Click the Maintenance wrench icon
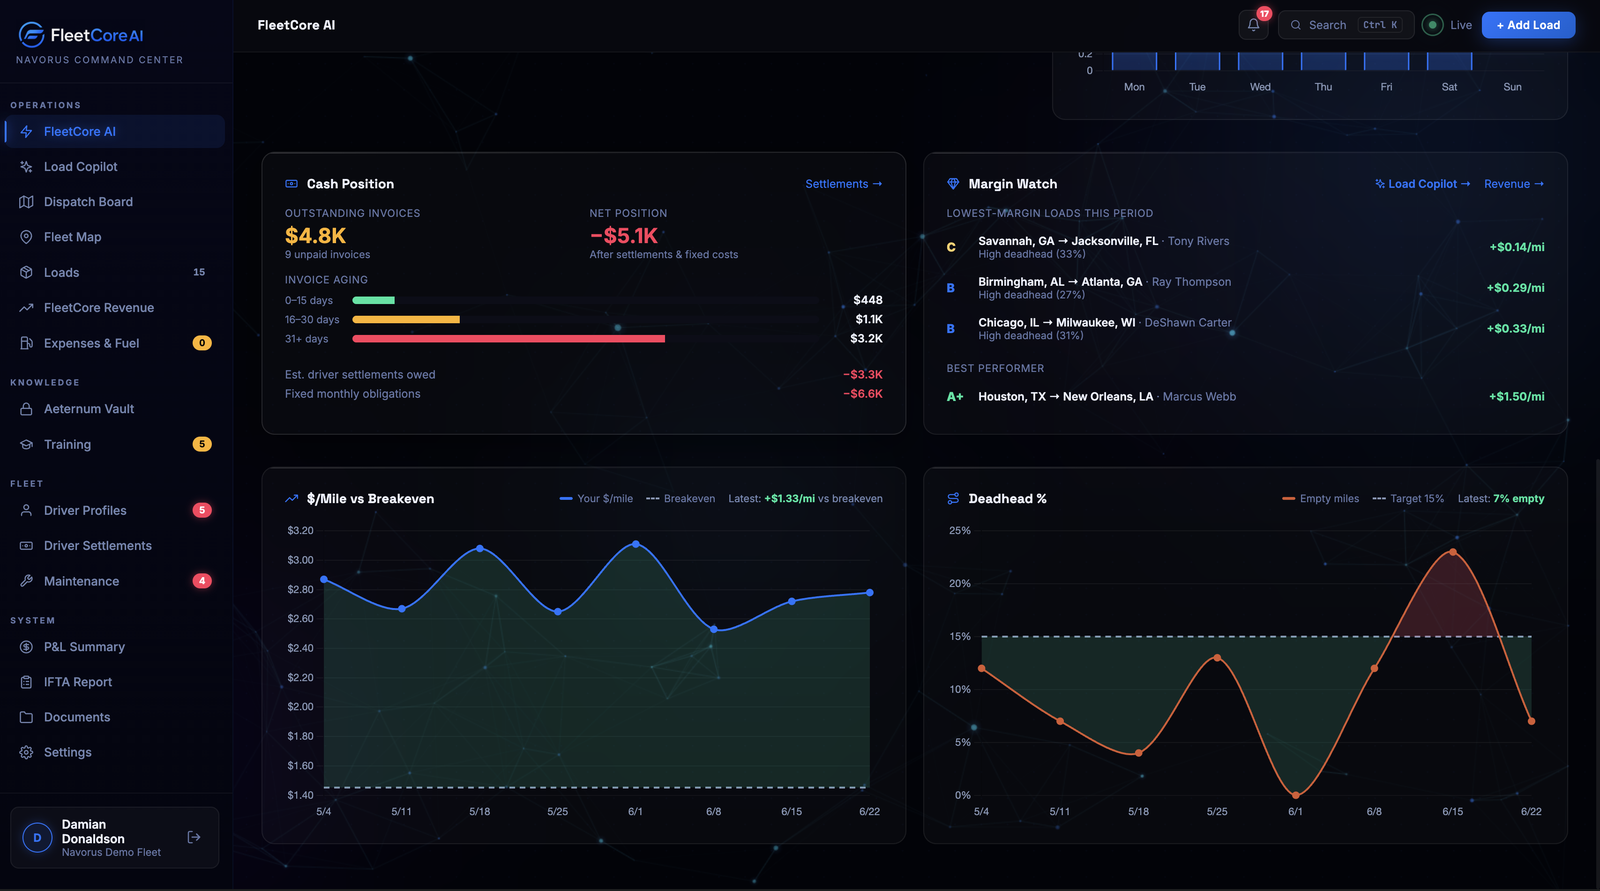The image size is (1600, 891). [26, 581]
